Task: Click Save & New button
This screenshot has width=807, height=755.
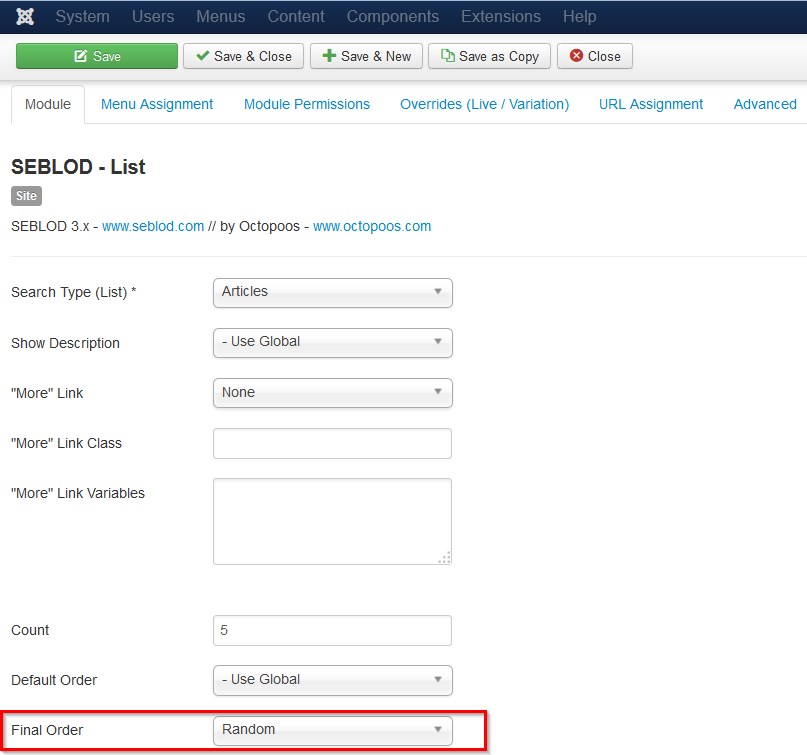Action: tap(366, 56)
